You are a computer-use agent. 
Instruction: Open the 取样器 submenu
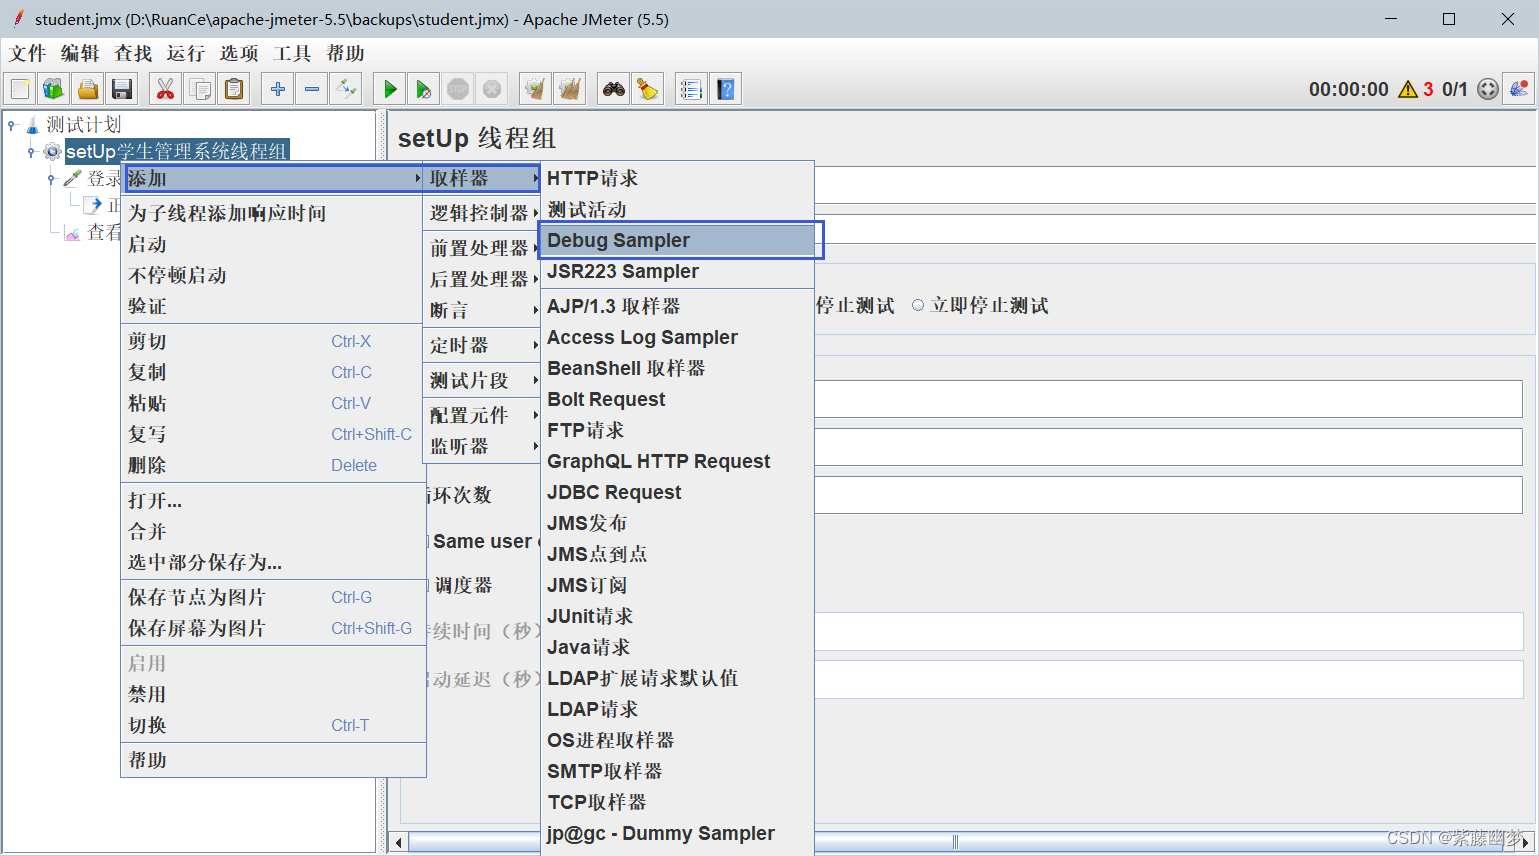coord(482,178)
